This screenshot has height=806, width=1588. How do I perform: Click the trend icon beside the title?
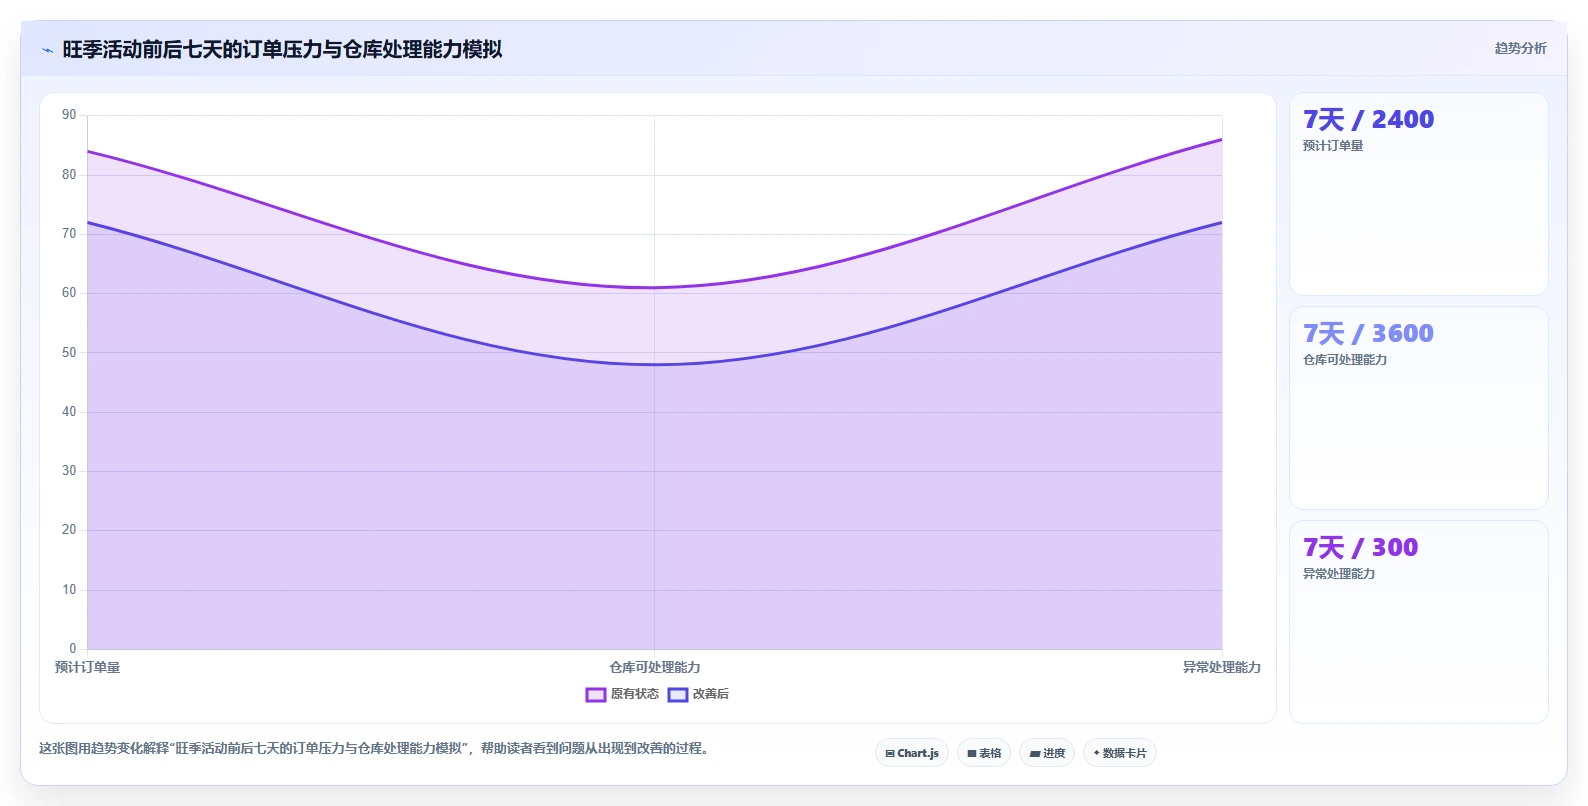(x=47, y=50)
